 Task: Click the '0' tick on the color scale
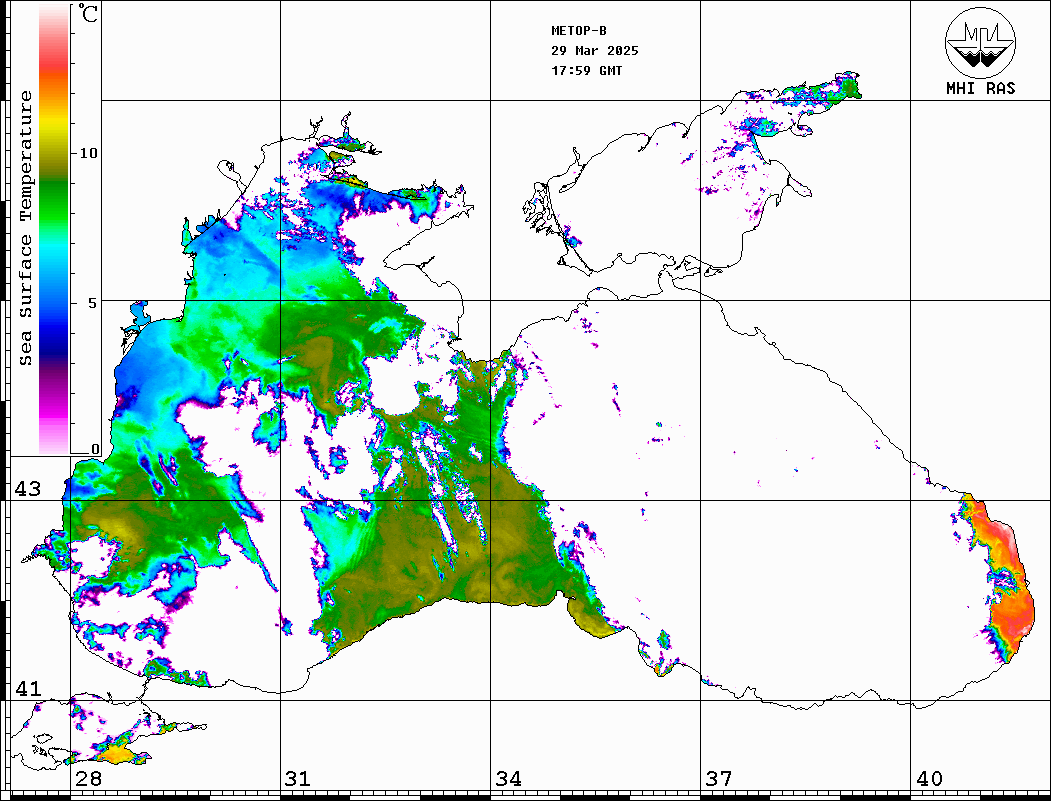(x=95, y=449)
